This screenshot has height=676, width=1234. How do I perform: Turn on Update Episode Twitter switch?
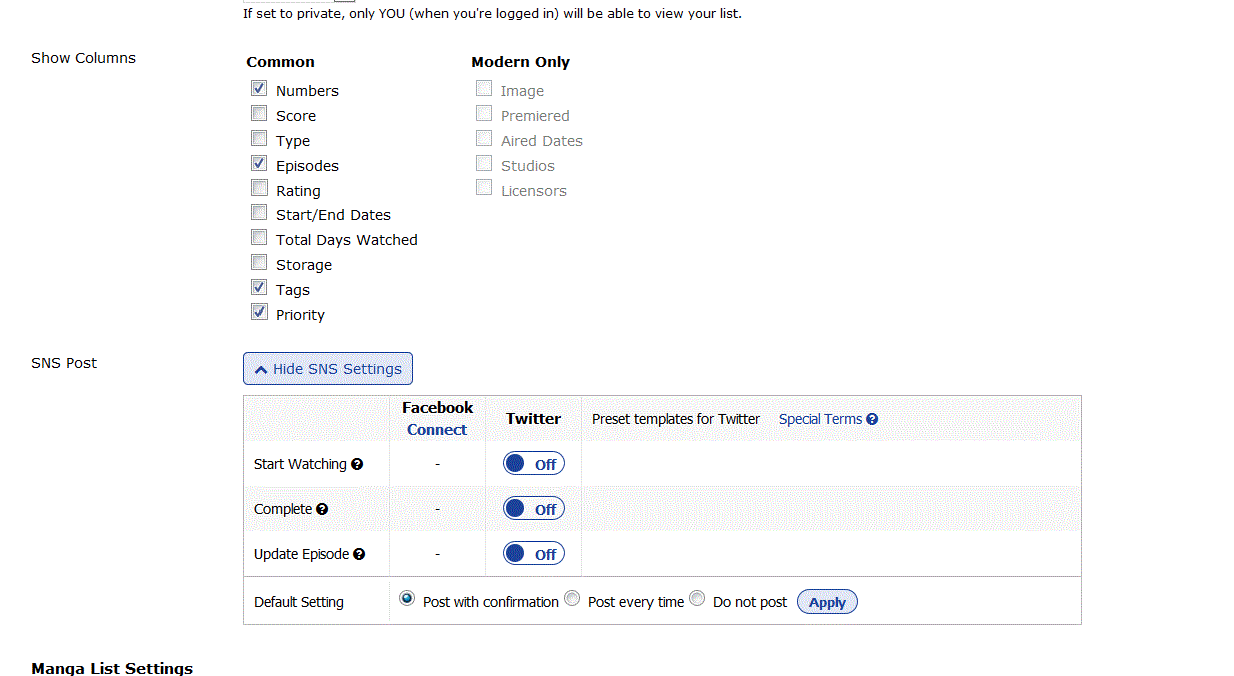(534, 554)
